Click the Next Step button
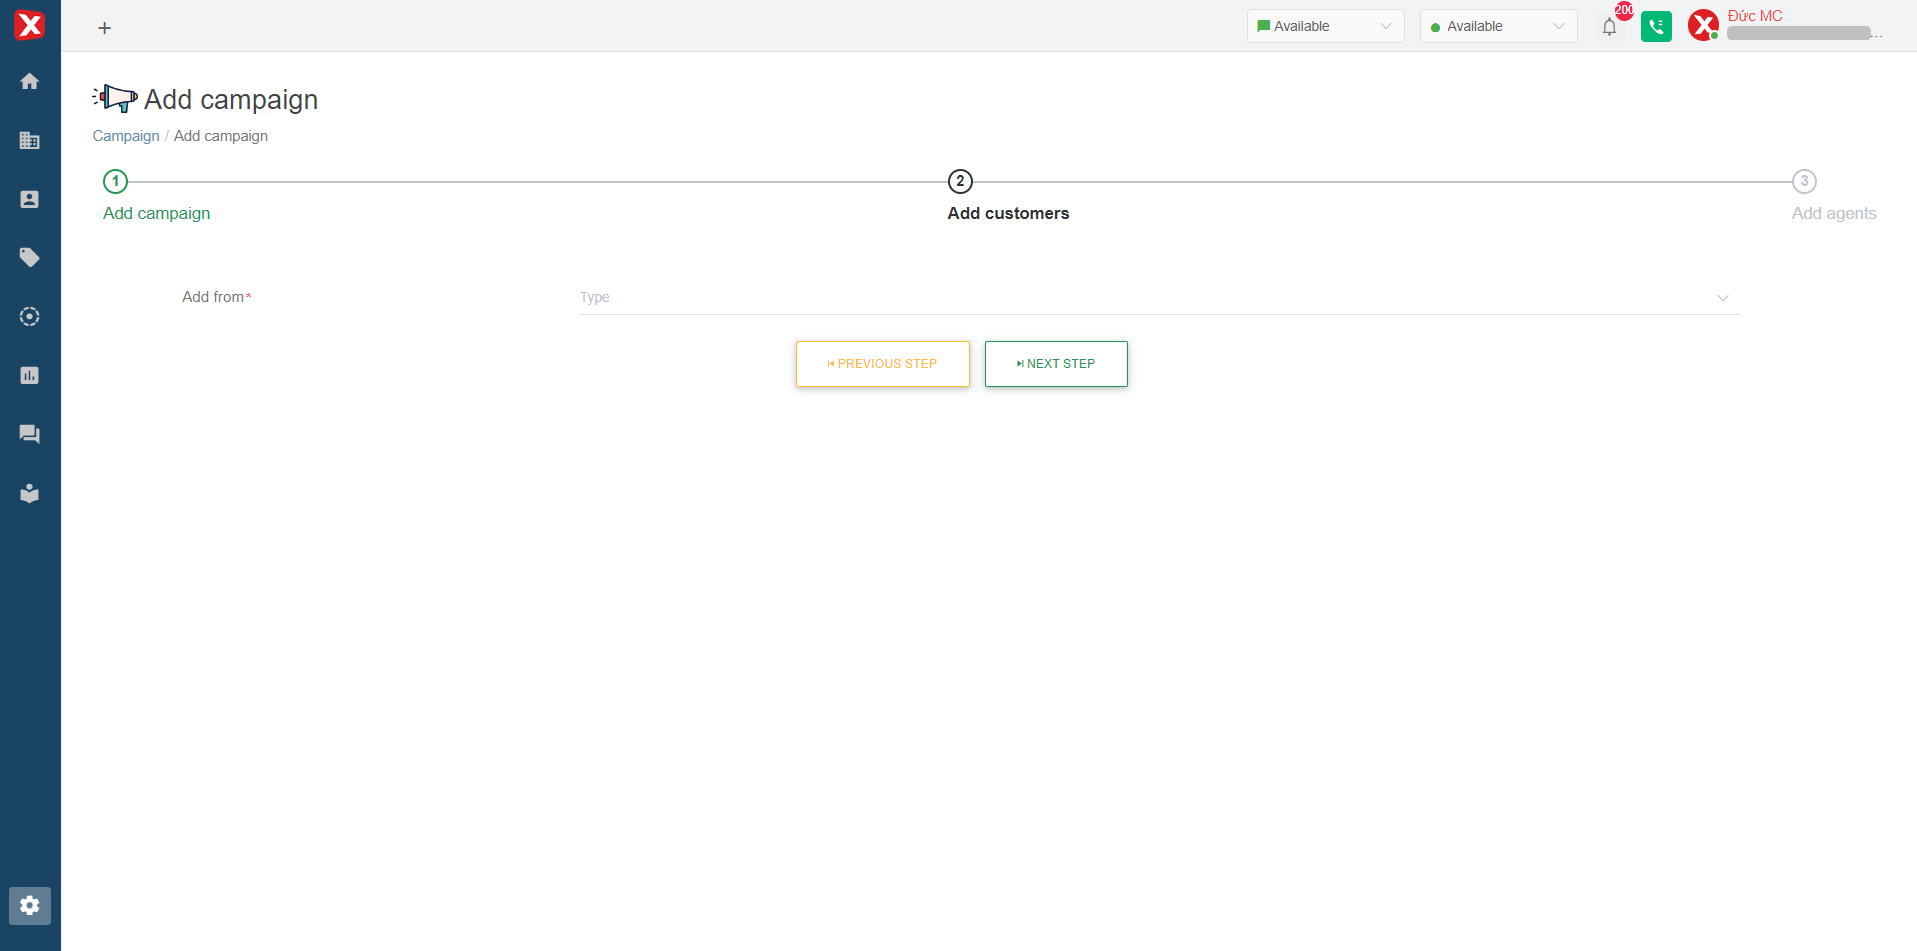This screenshot has height=951, width=1917. [x=1056, y=364]
